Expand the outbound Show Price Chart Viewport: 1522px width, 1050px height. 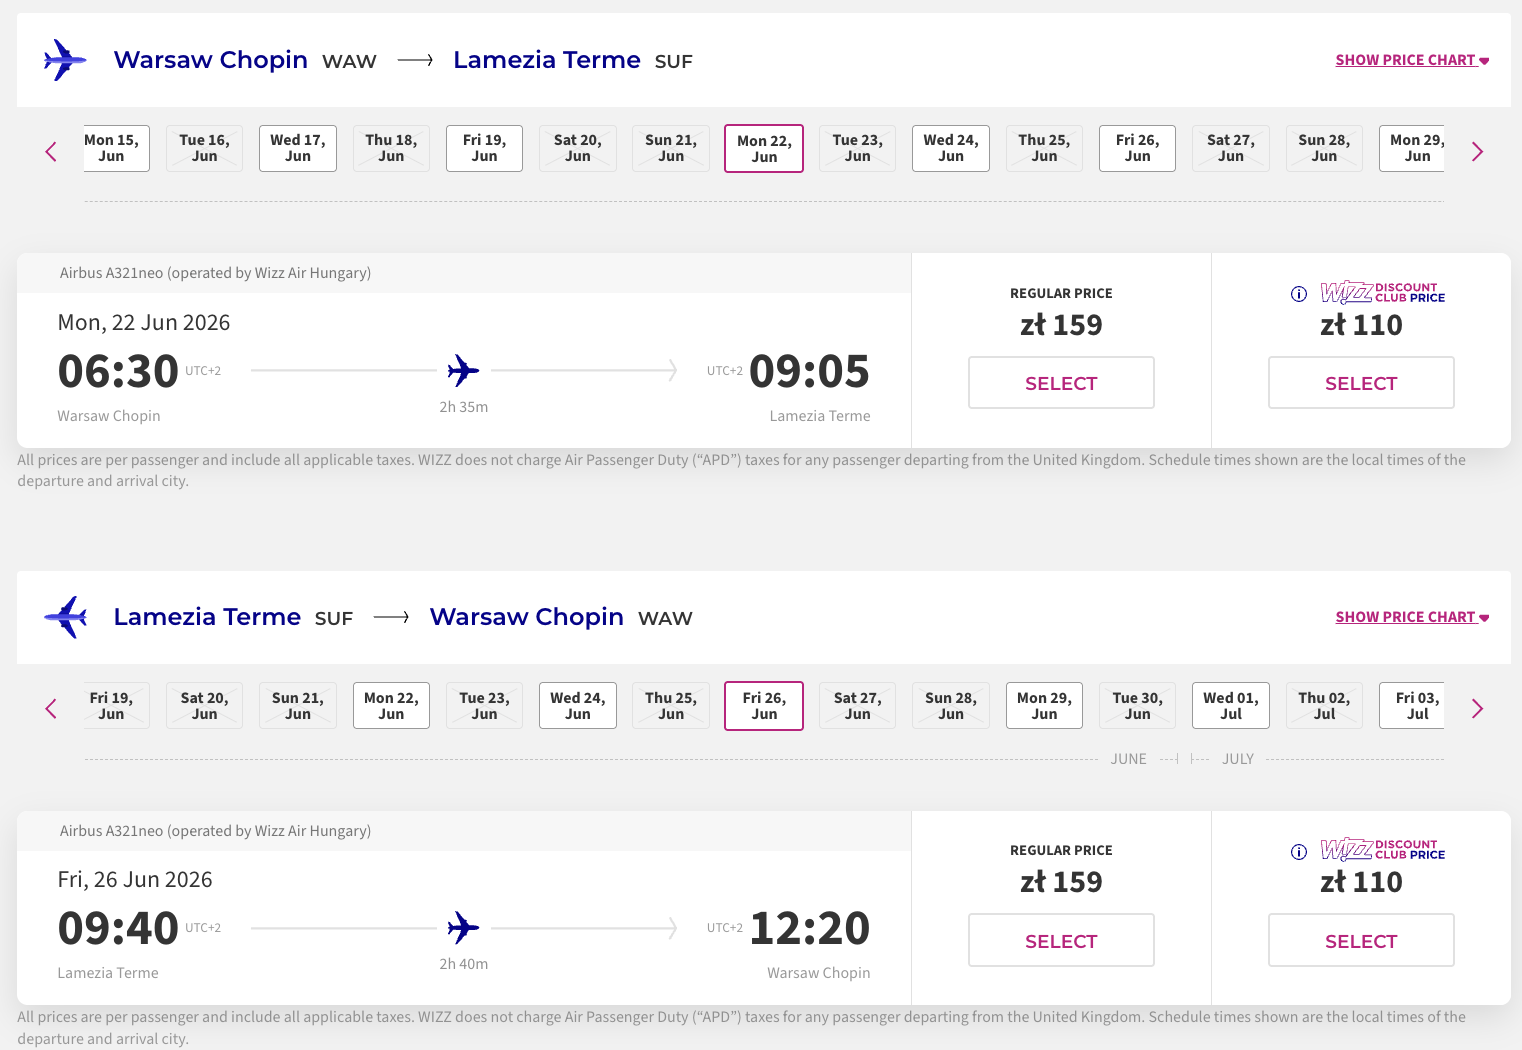tap(1411, 60)
